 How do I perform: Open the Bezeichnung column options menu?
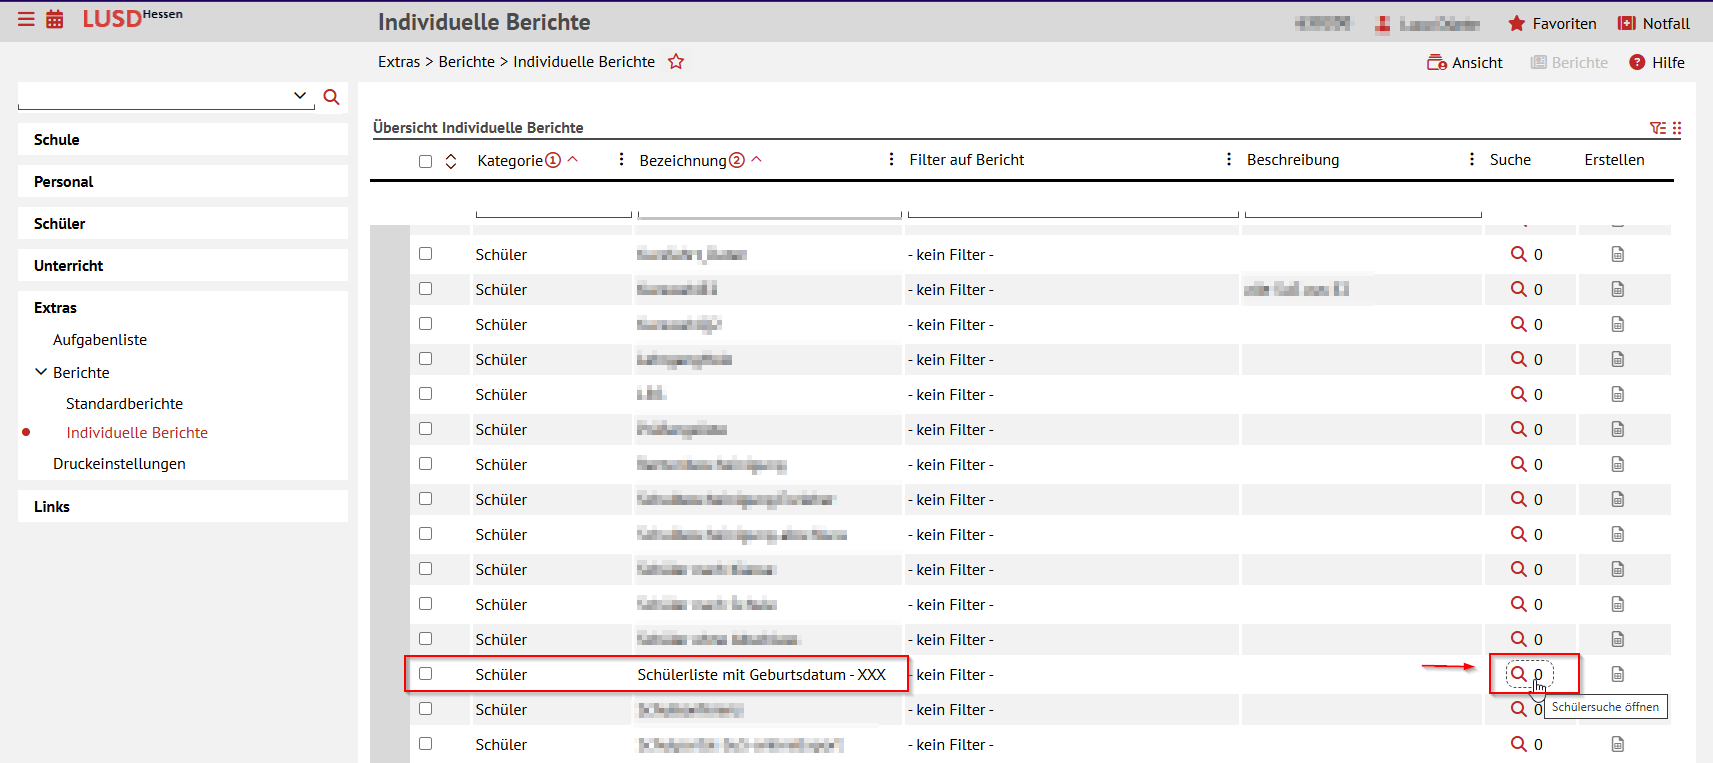pos(891,160)
